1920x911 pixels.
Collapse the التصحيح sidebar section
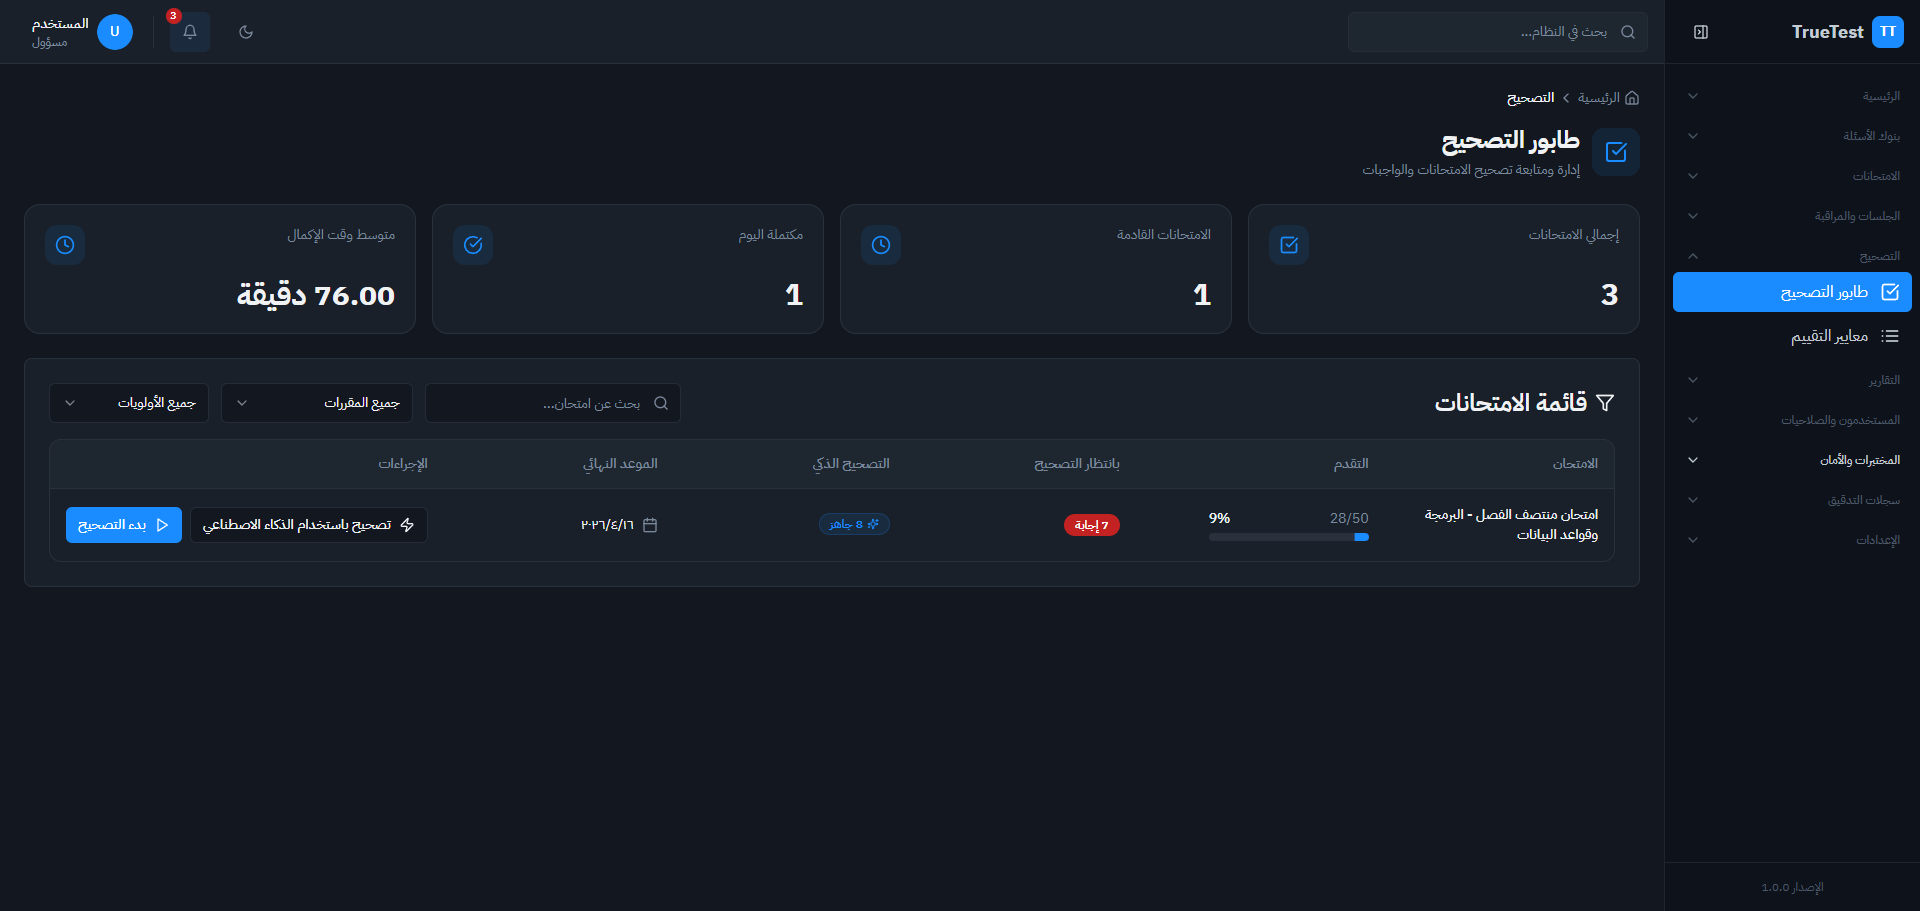(1792, 256)
